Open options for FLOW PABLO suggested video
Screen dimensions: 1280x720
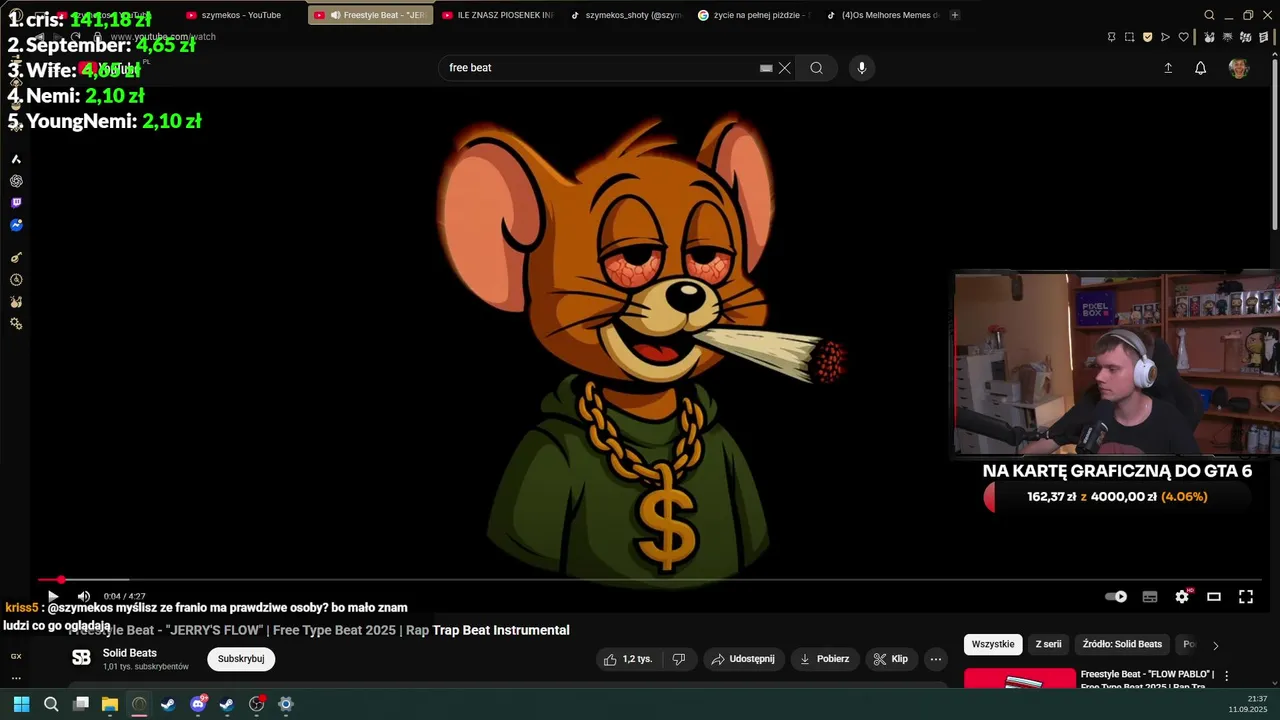click(1227, 676)
